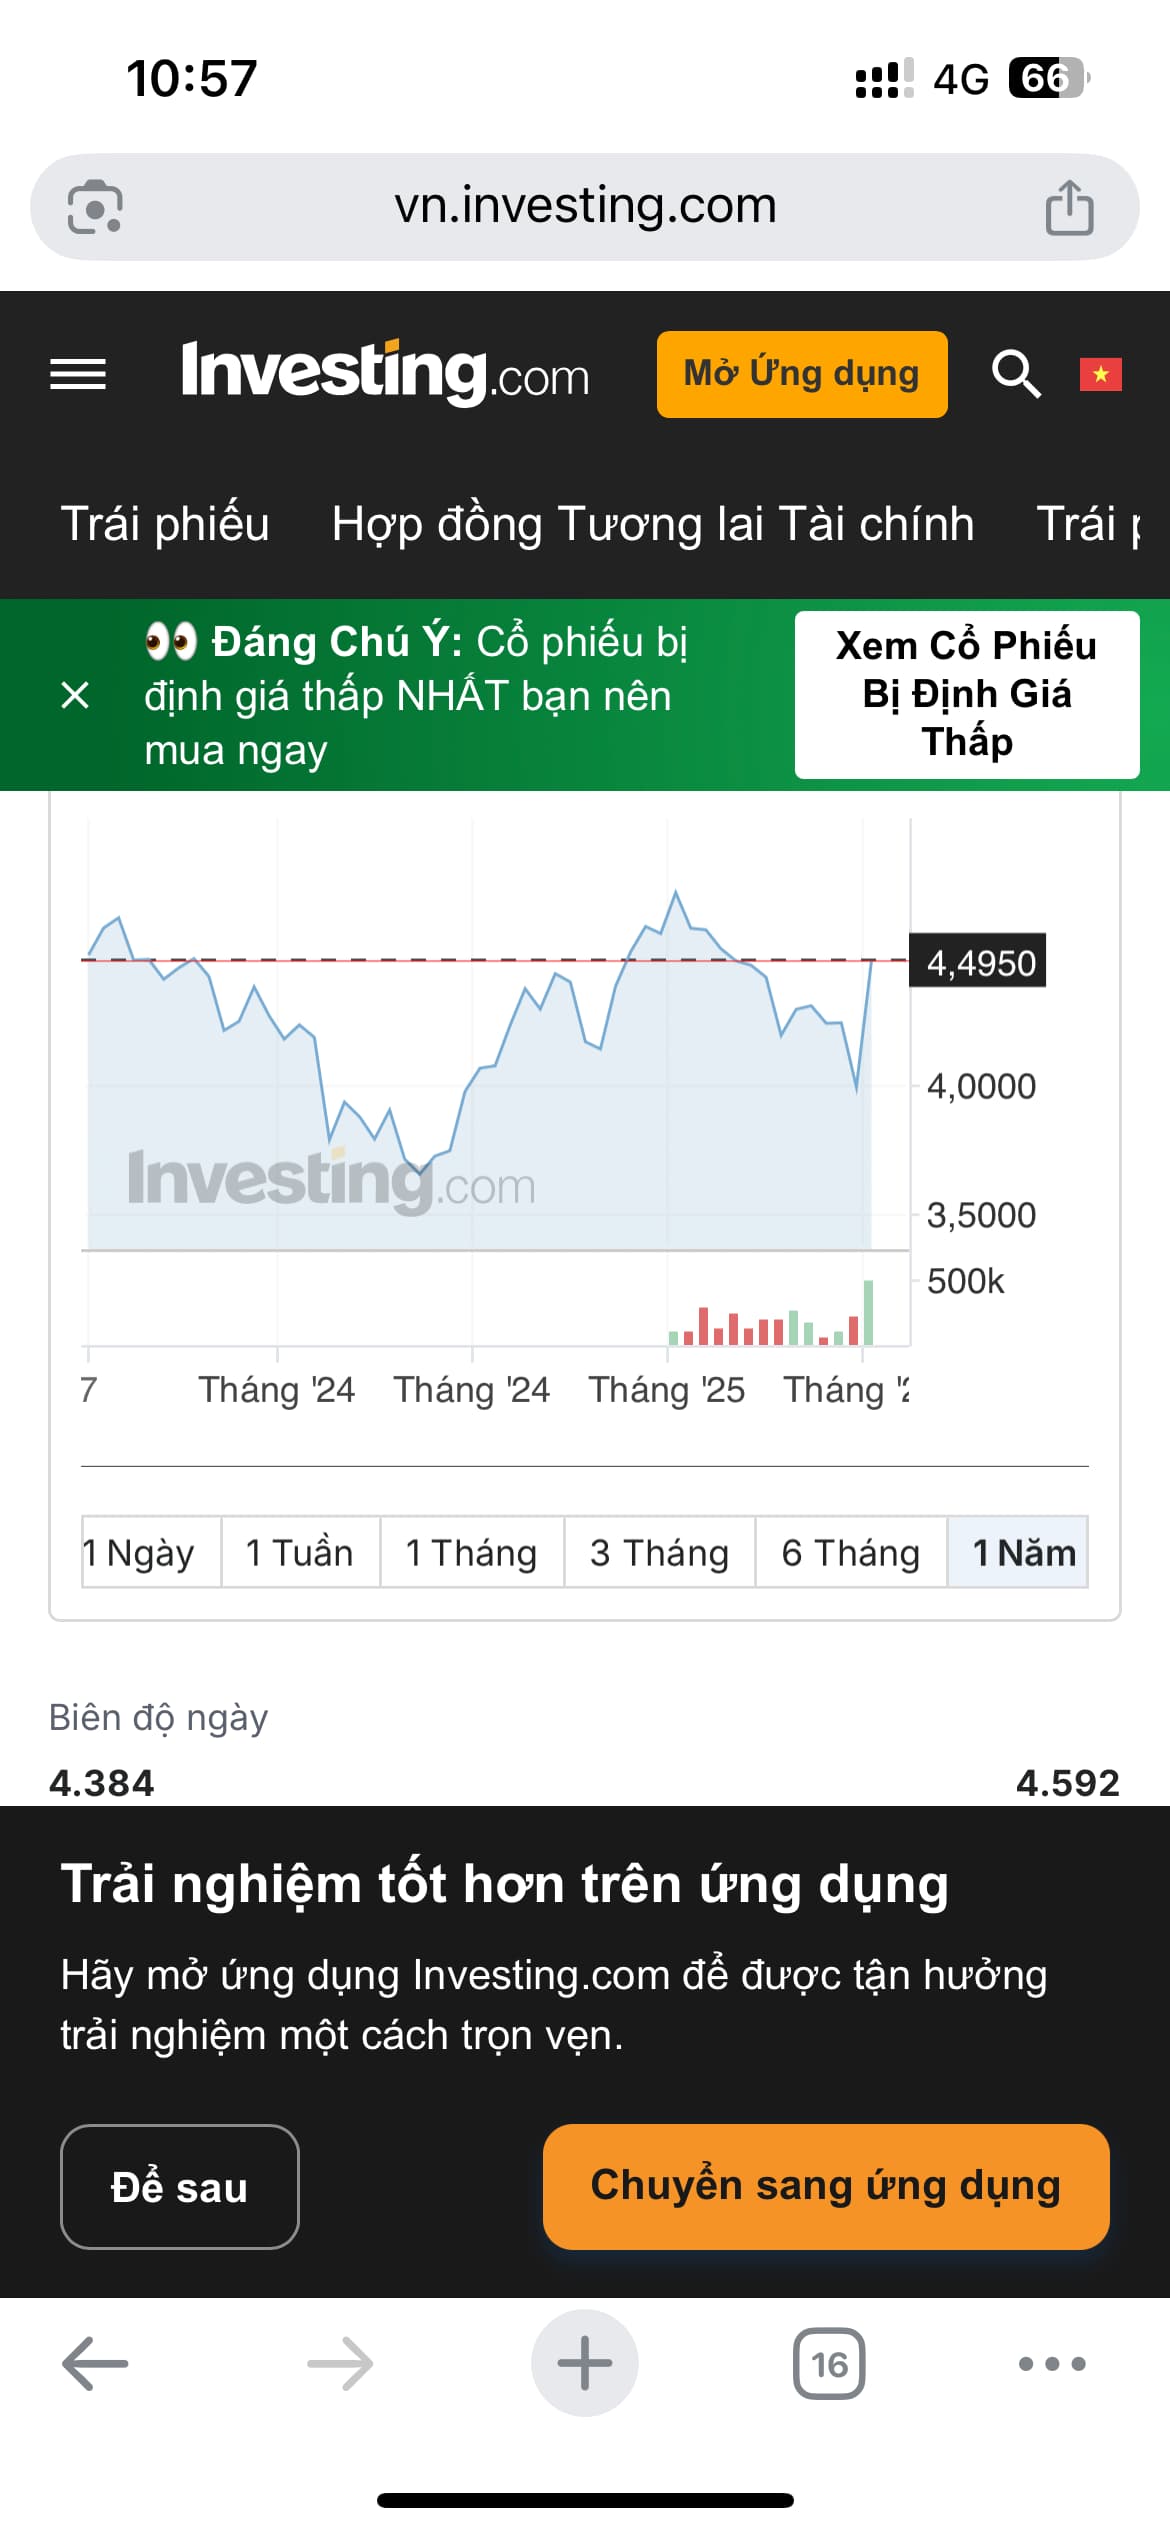The image size is (1170, 2532).
Task: Open the browser three-dots menu
Action: tap(1052, 2364)
